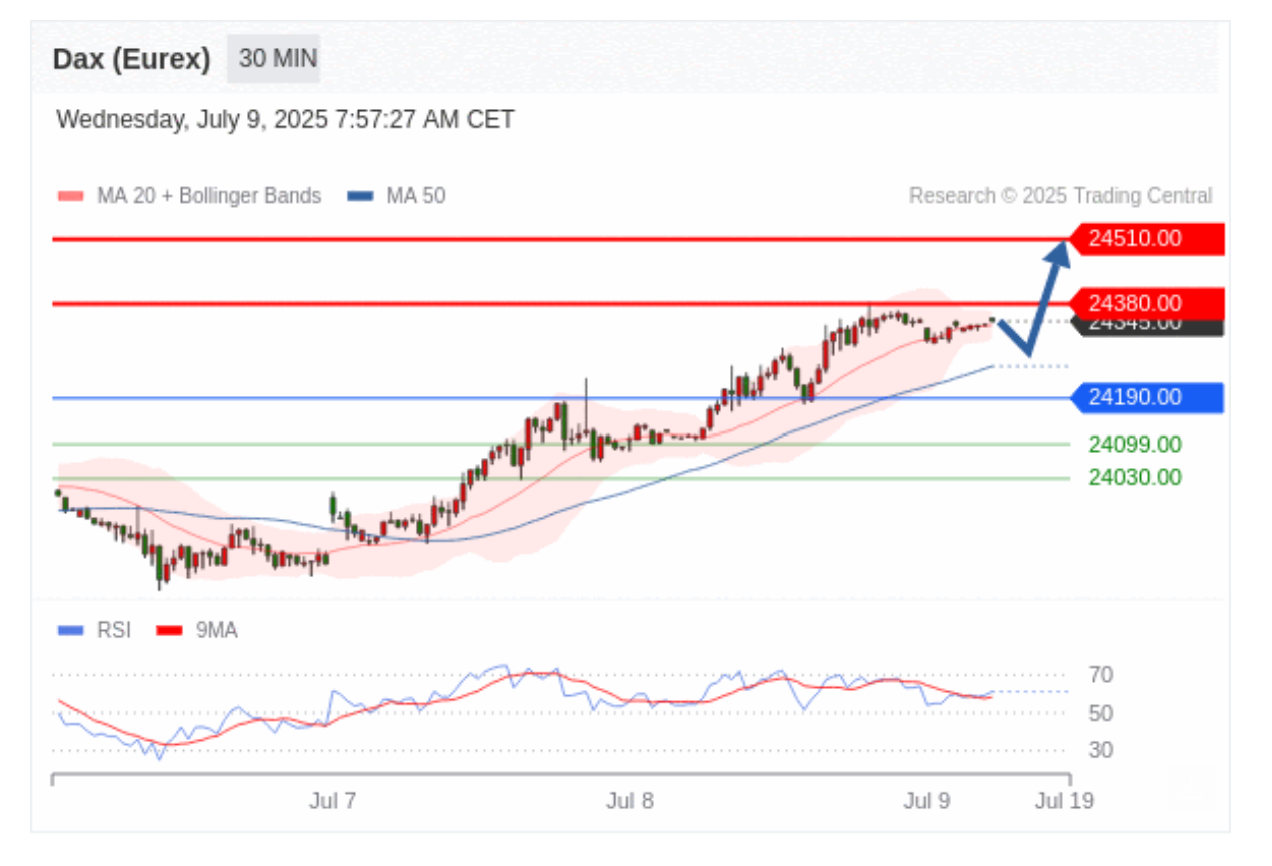The width and height of the screenshot is (1272, 866).
Task: Click the Jul 7 date marker
Action: coord(333,801)
